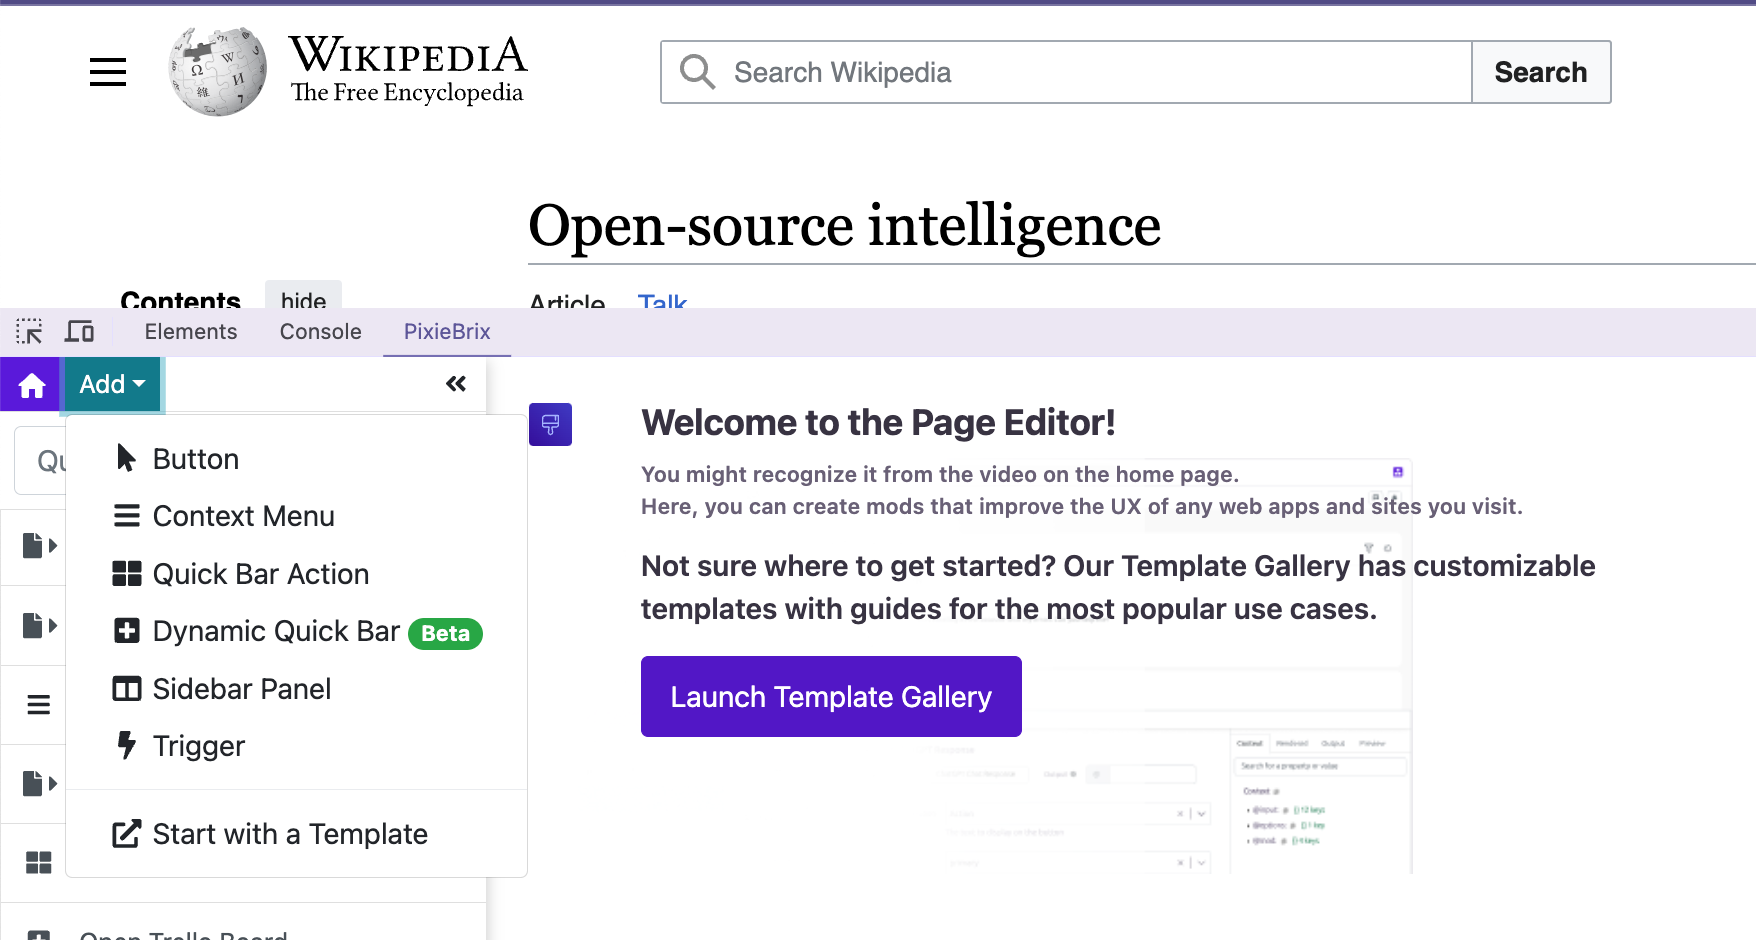The image size is (1756, 940).
Task: Select the PixieBrix DevTools tab
Action: tap(447, 332)
